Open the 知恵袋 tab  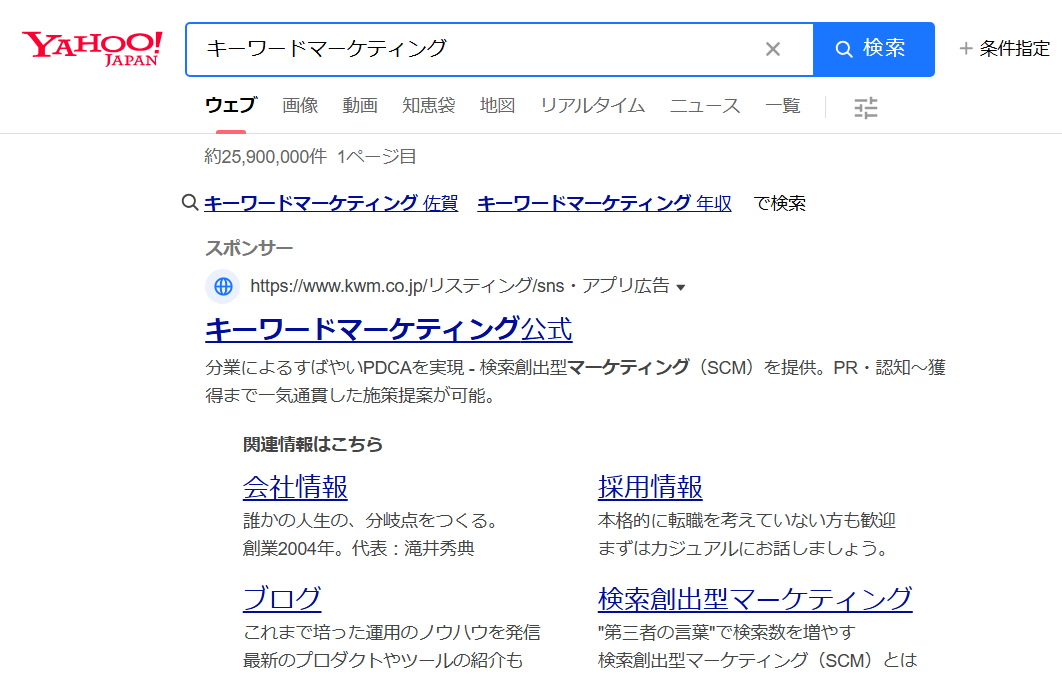tap(429, 106)
